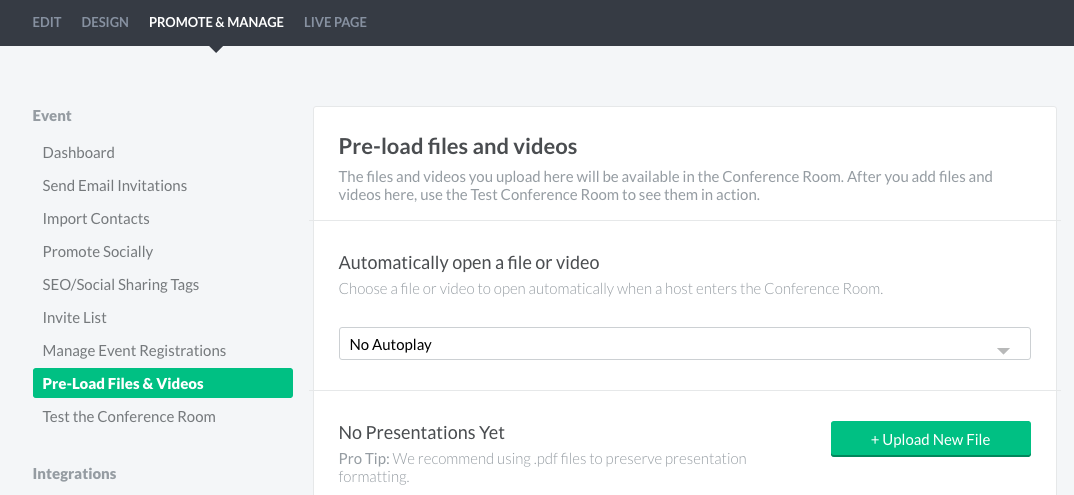
Task: Click the Integrations section heading
Action: point(74,474)
